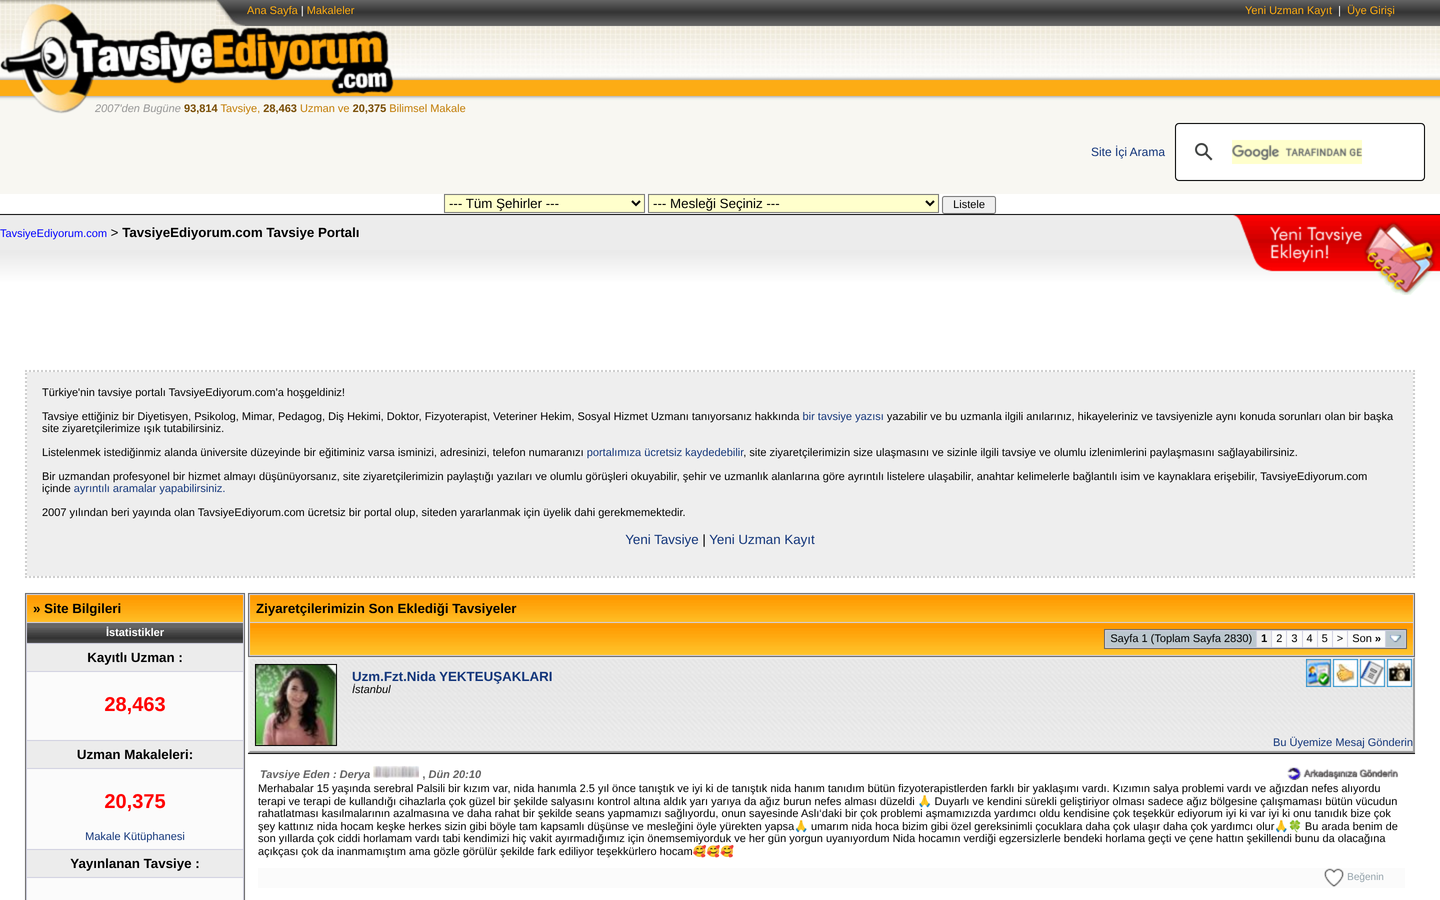The image size is (1440, 900).
Task: Click the next page '>' button
Action: pos(1340,638)
